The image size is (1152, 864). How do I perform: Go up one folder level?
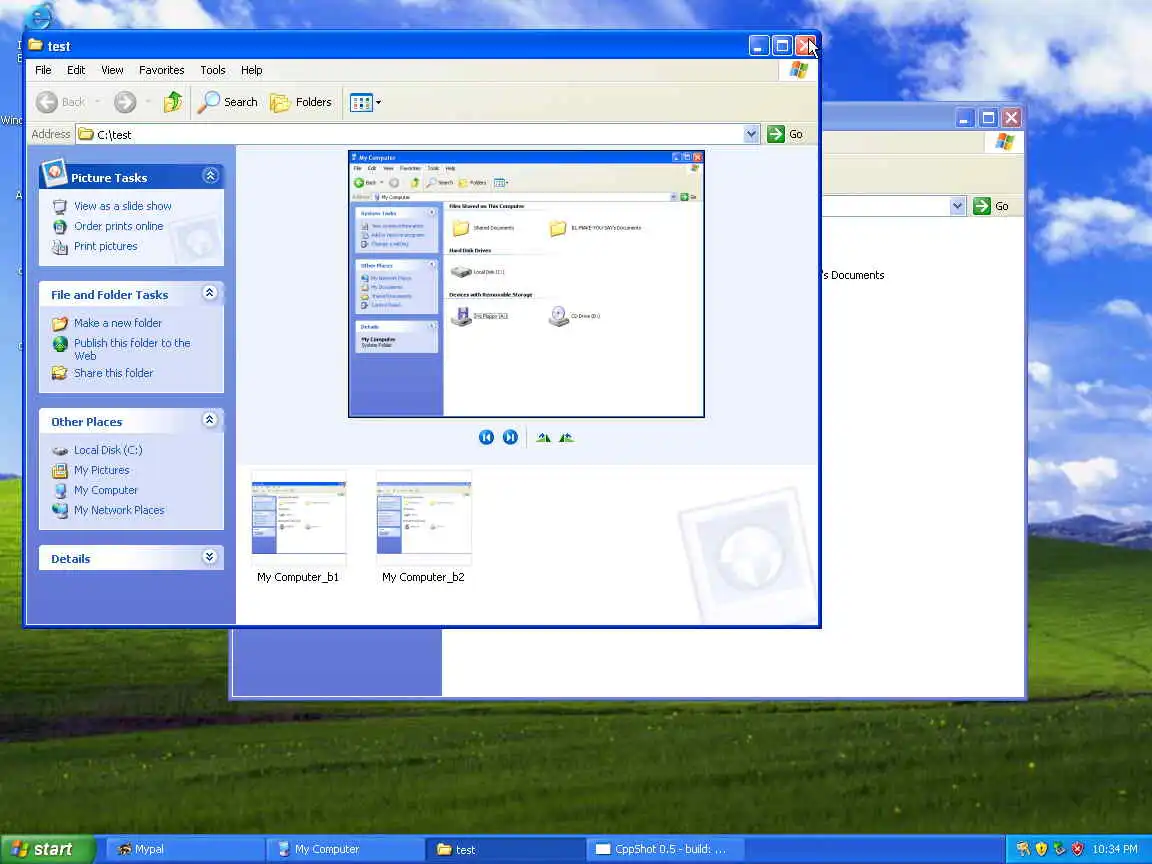coord(173,102)
